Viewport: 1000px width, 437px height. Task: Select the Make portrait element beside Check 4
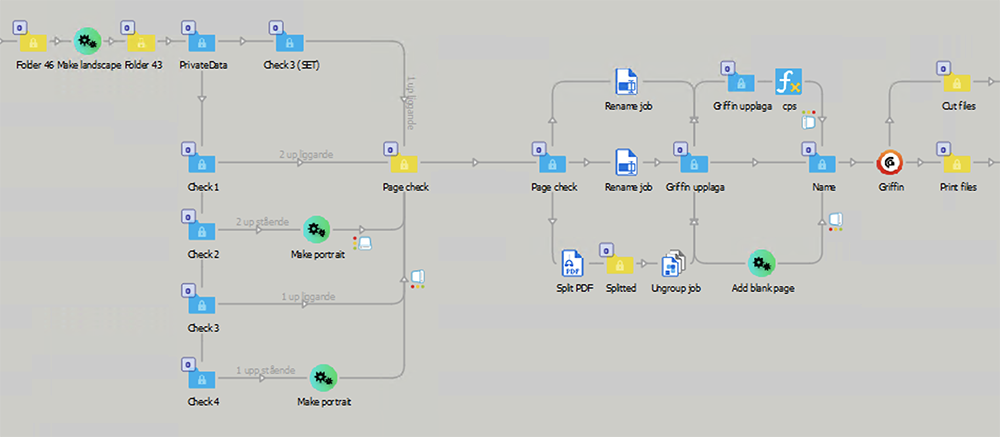[323, 377]
